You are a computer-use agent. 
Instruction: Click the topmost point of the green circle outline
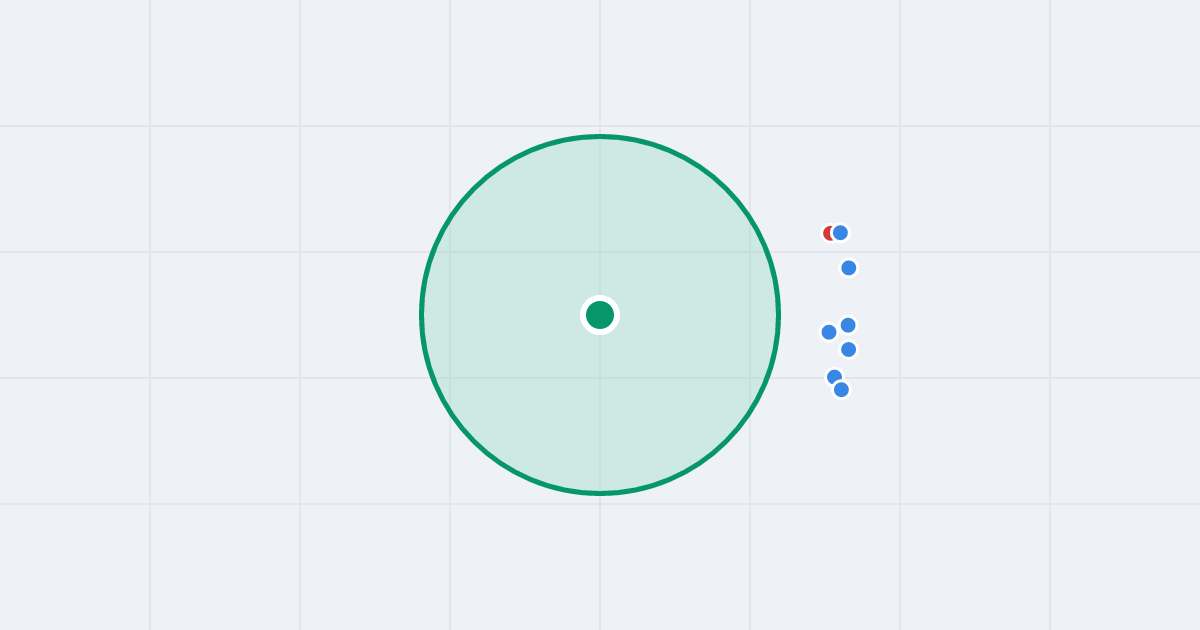pos(600,136)
